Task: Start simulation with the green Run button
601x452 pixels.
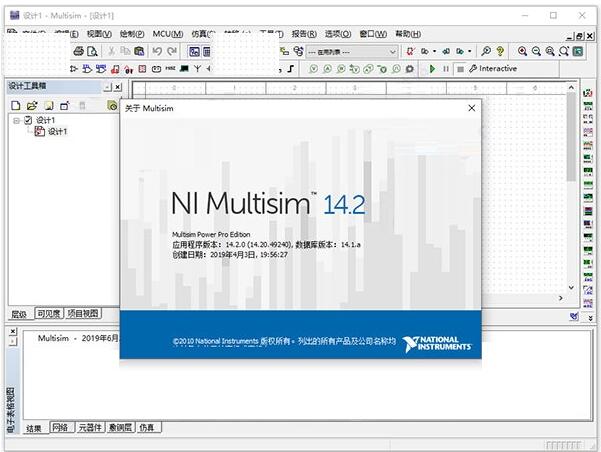Action: coord(432,69)
